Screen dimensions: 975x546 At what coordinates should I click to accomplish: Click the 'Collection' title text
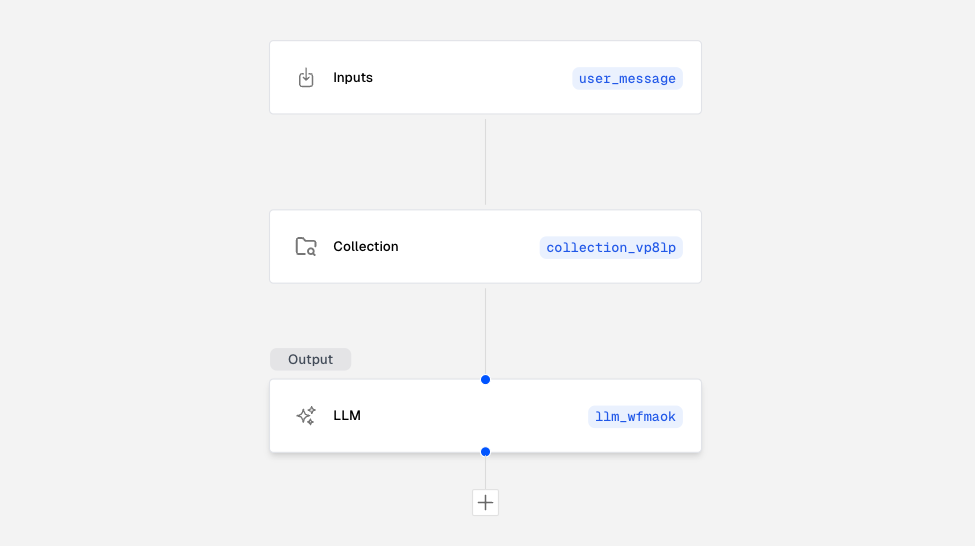point(366,247)
